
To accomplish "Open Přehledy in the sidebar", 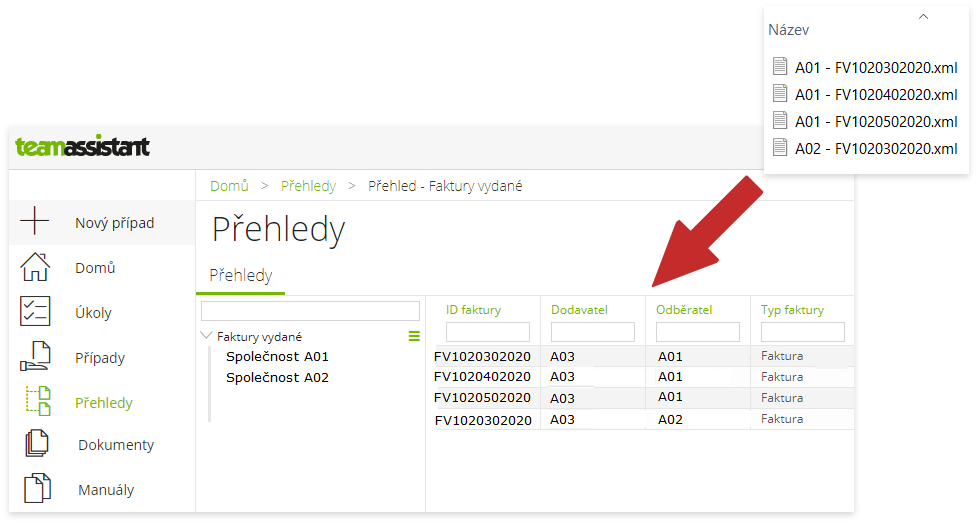I will (104, 403).
